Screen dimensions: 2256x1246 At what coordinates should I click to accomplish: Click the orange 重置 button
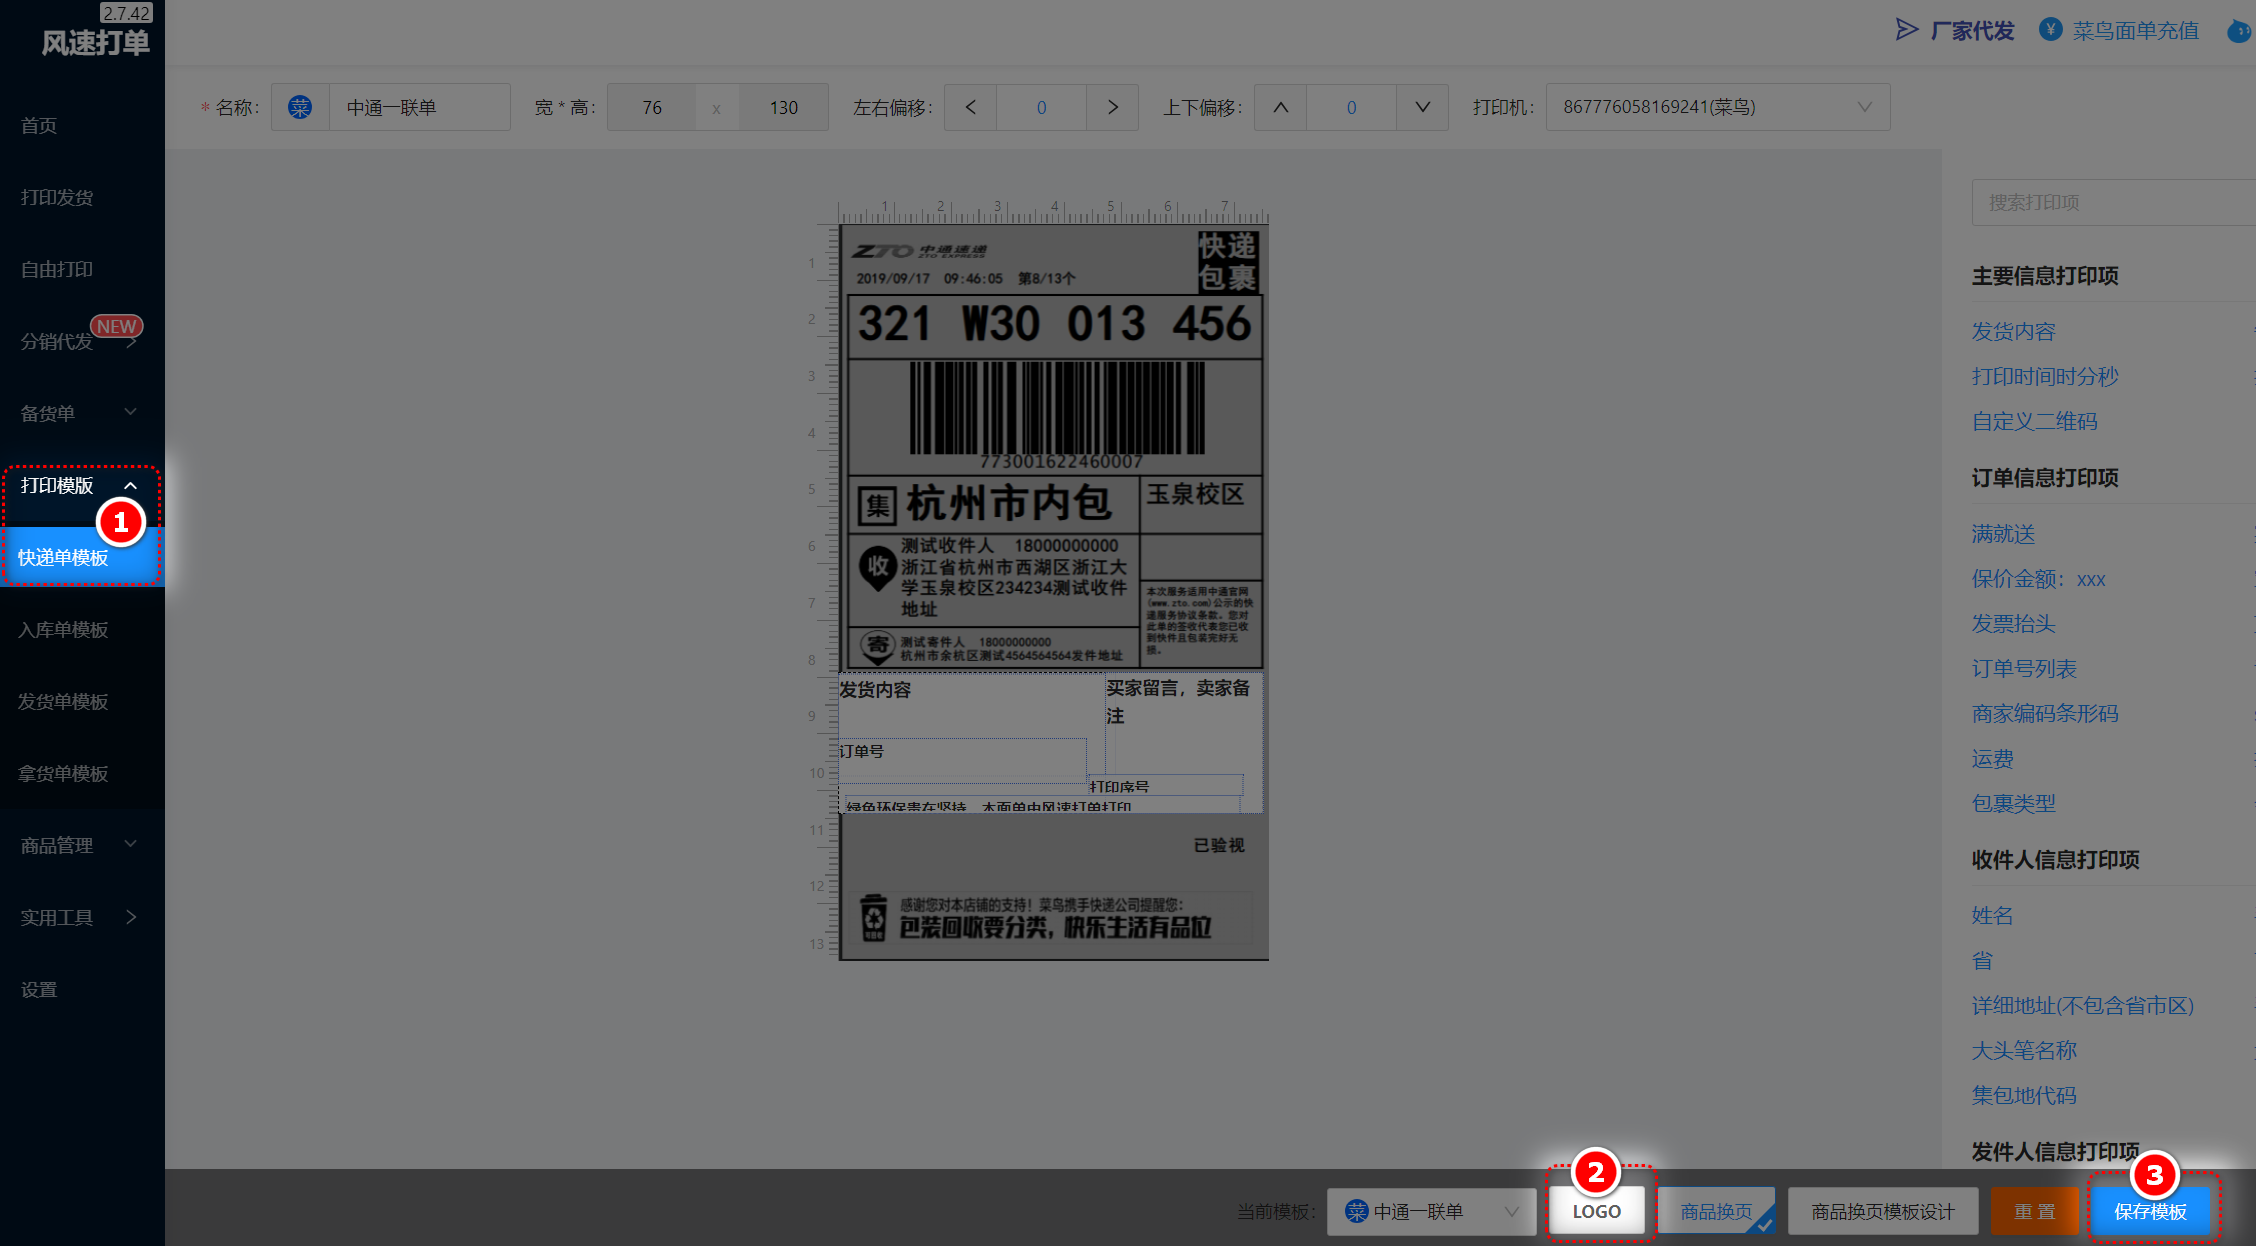[x=2034, y=1211]
